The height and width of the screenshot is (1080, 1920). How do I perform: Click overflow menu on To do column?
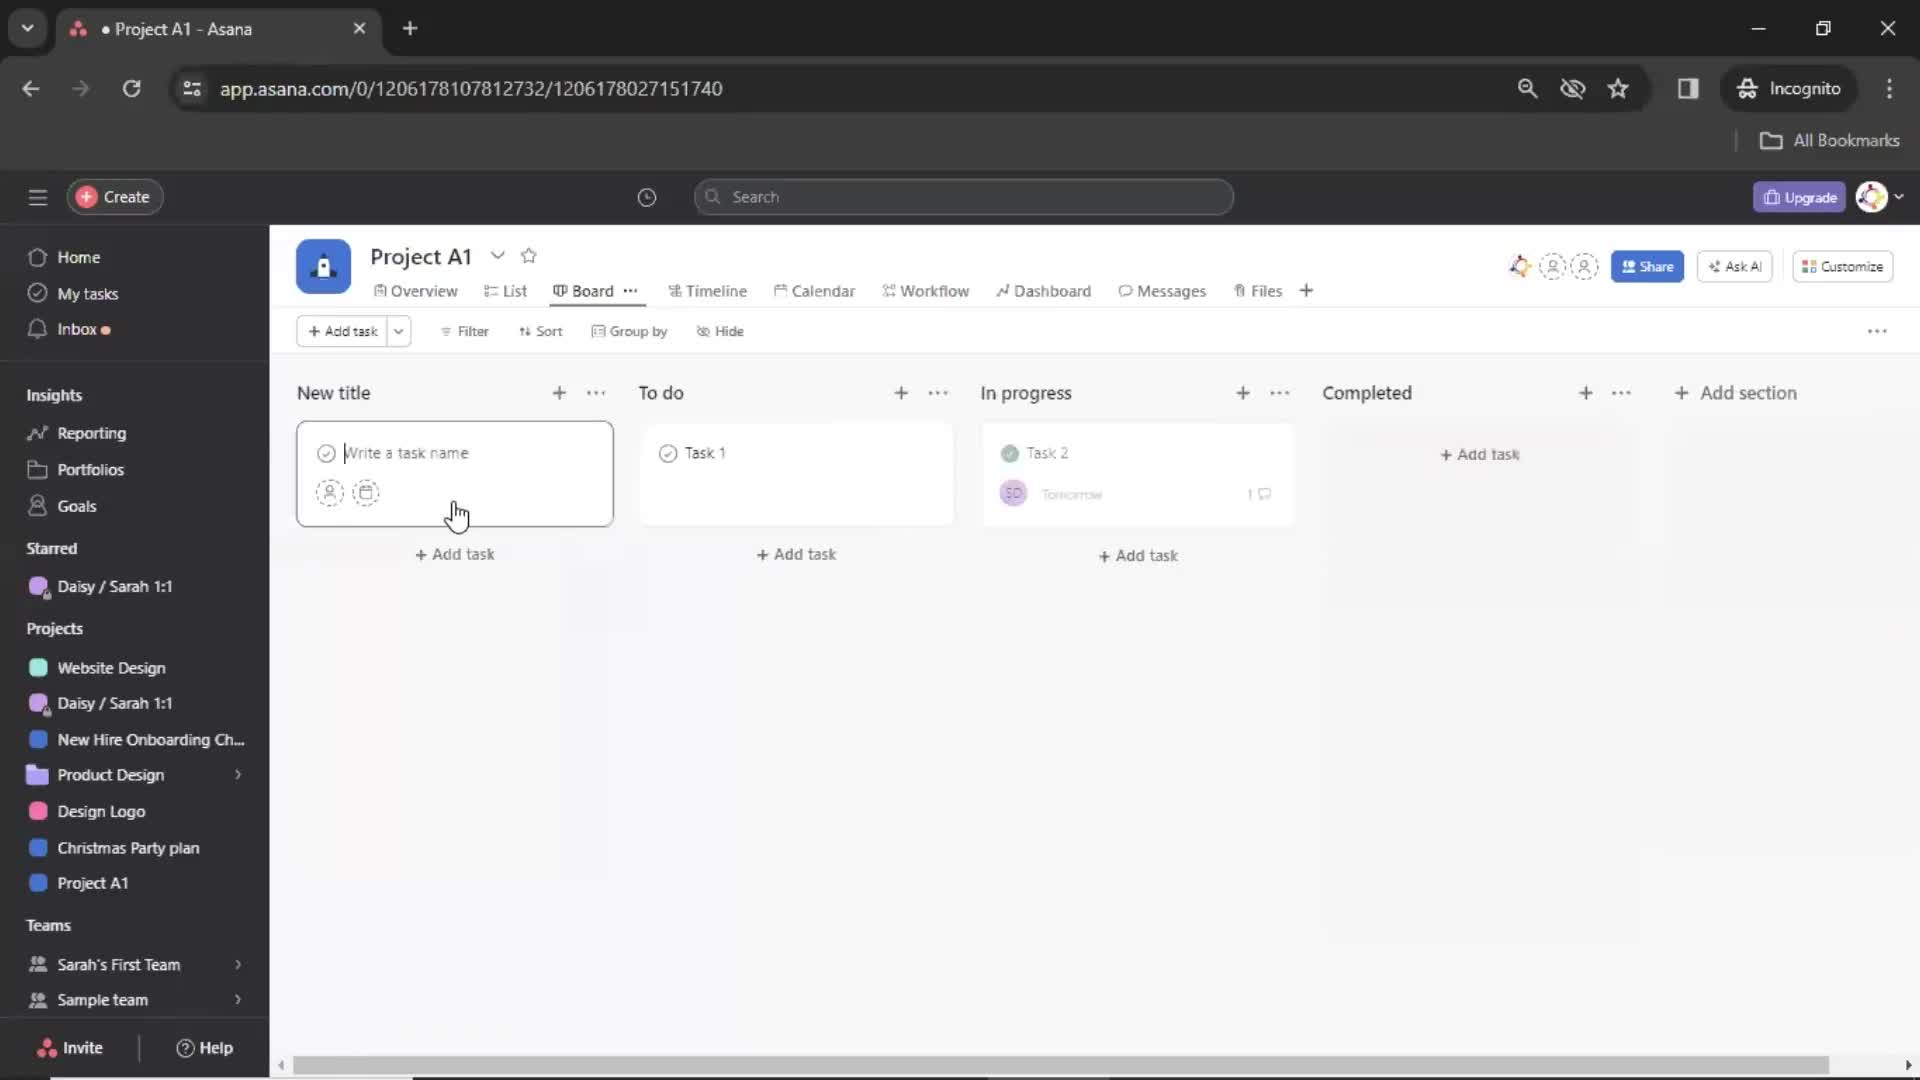(x=938, y=392)
